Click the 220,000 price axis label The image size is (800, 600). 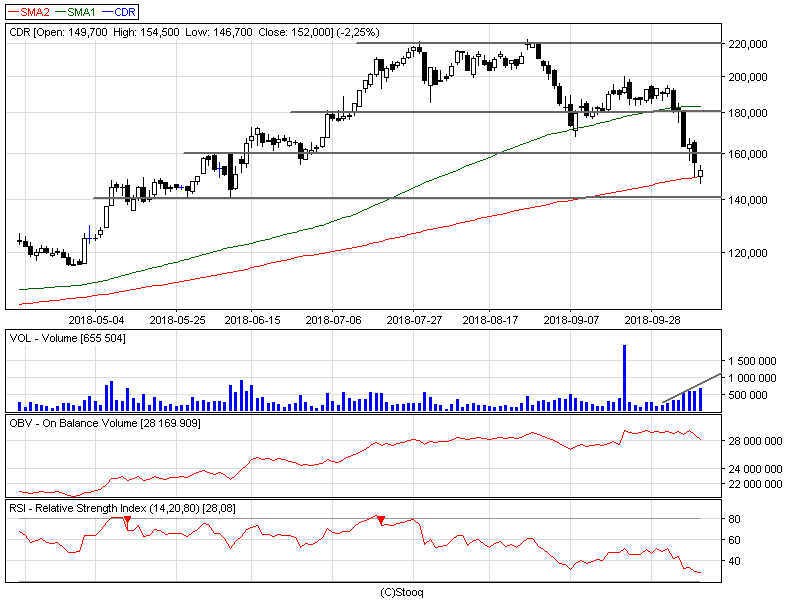click(747, 44)
